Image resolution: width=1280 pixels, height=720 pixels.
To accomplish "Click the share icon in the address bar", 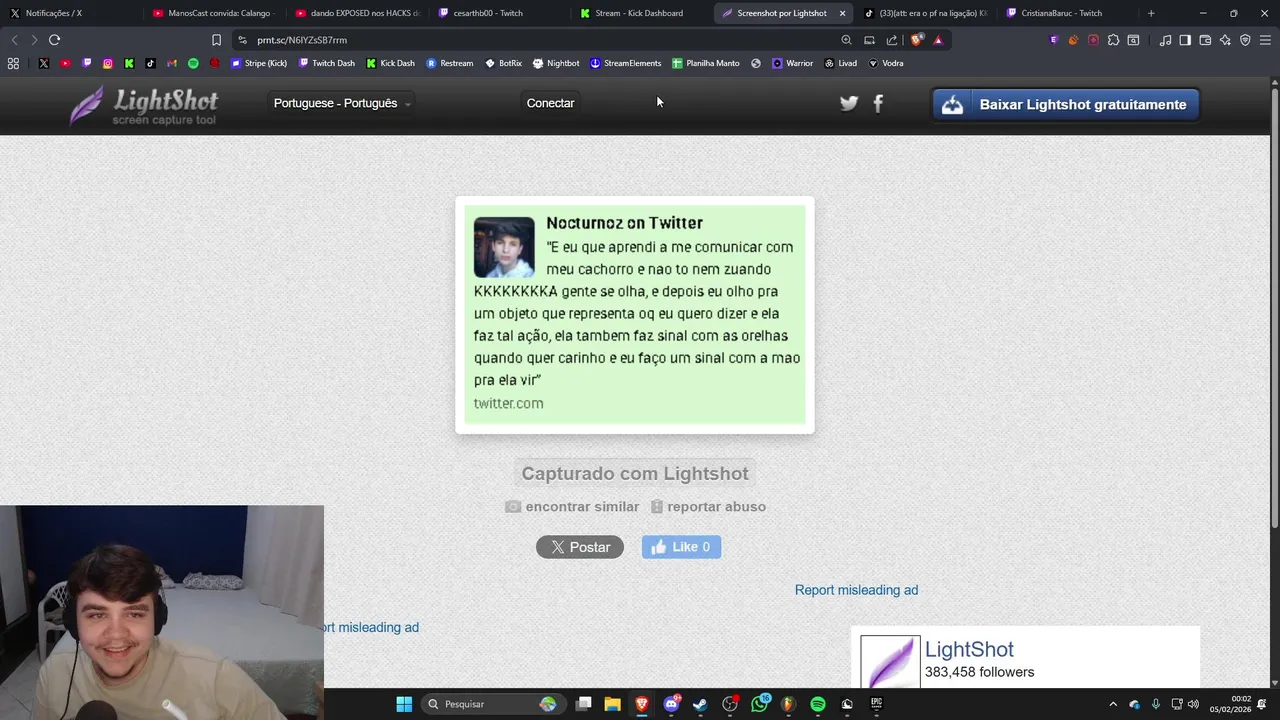I will click(892, 40).
